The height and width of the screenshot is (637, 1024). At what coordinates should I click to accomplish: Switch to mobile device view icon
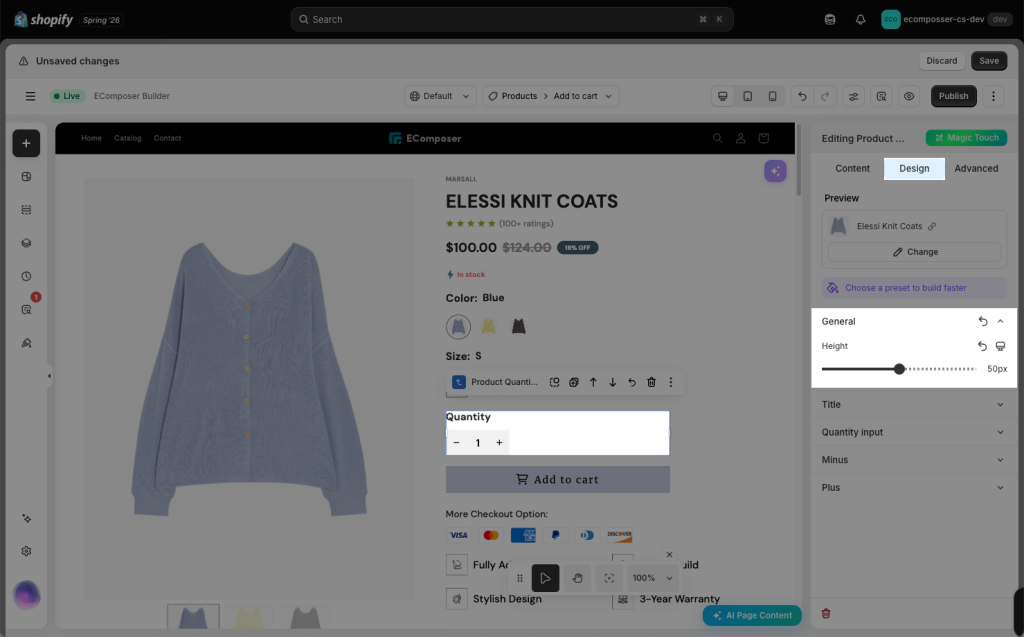pos(773,96)
